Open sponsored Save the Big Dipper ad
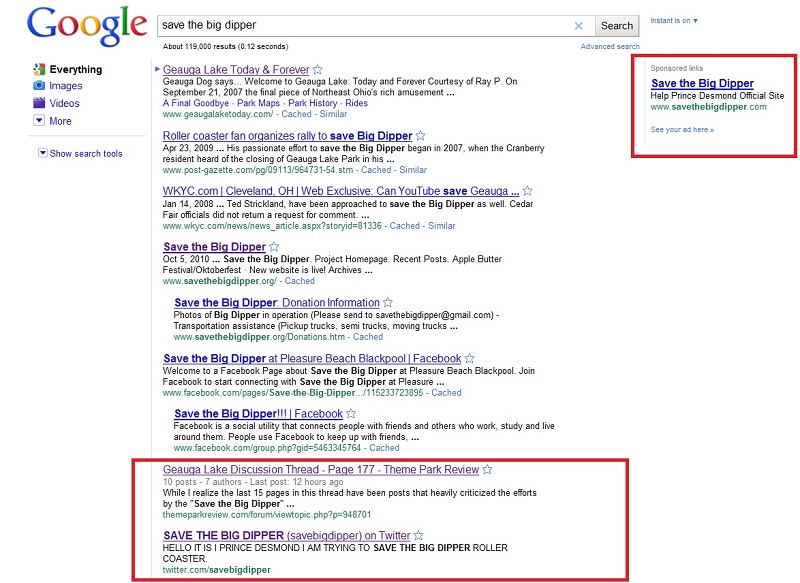This screenshot has width=800, height=583. pos(703,83)
